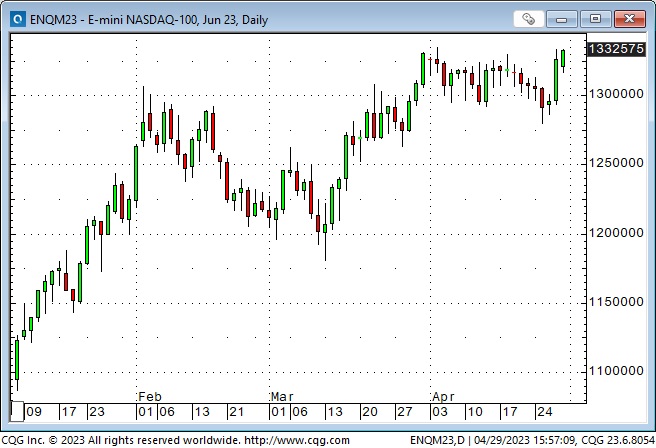Click the small box at time axis start
The image size is (656, 448).
tap(17, 411)
